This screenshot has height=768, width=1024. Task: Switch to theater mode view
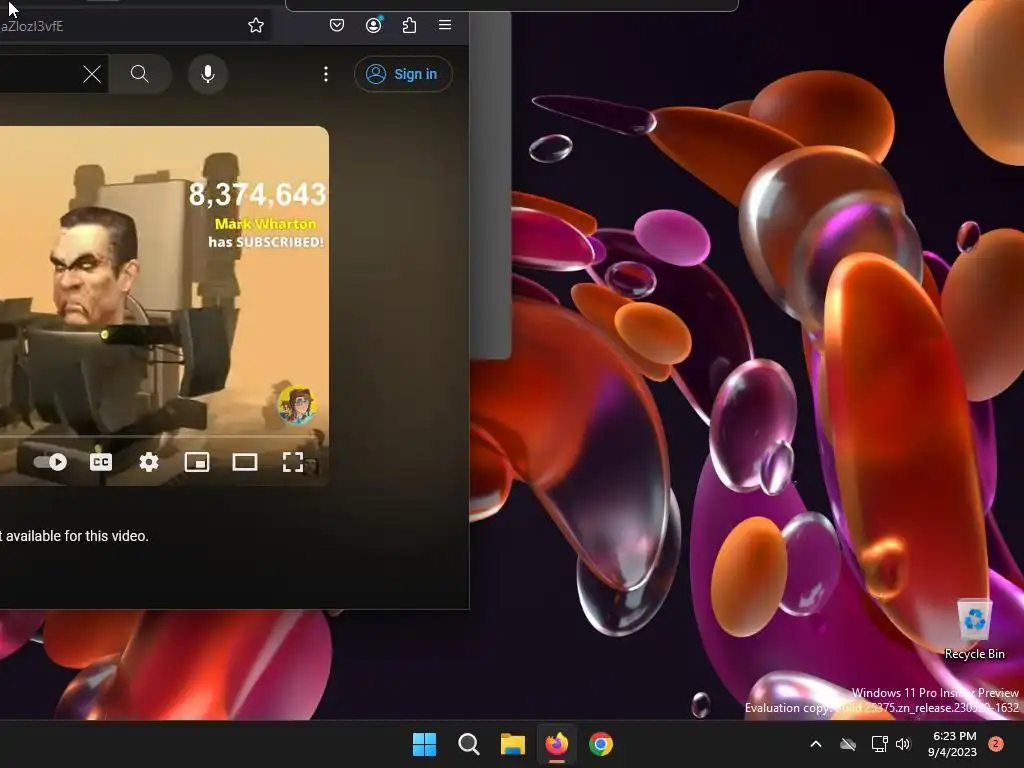(245, 462)
